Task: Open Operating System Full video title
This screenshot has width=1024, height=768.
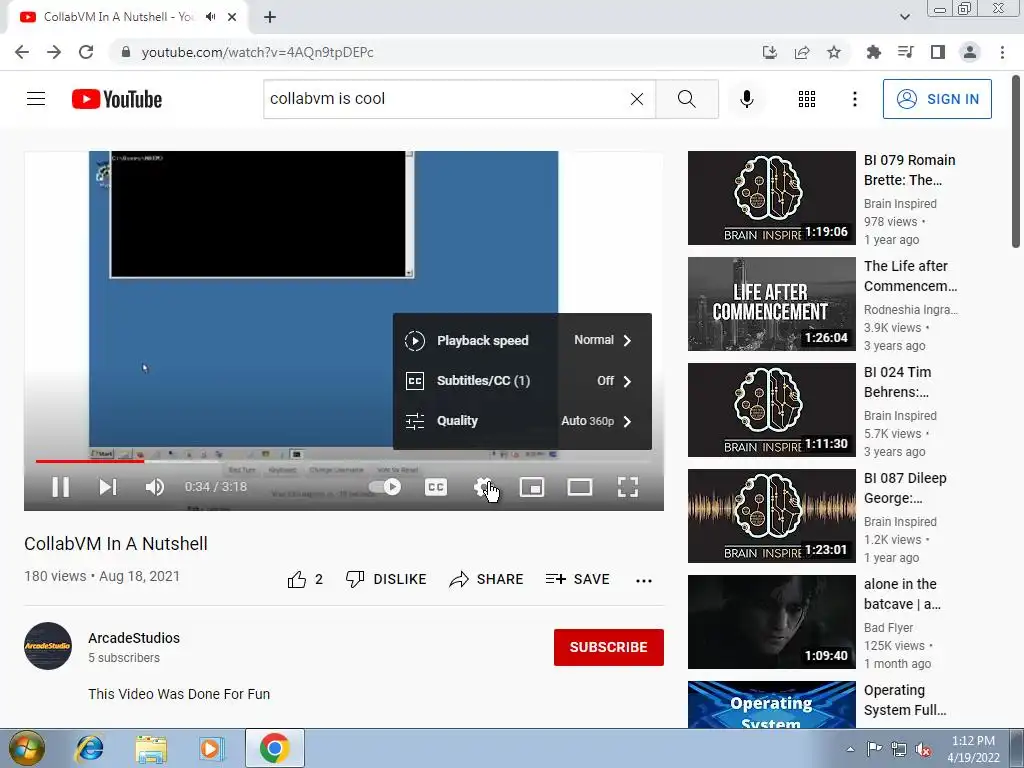Action: [x=904, y=700]
